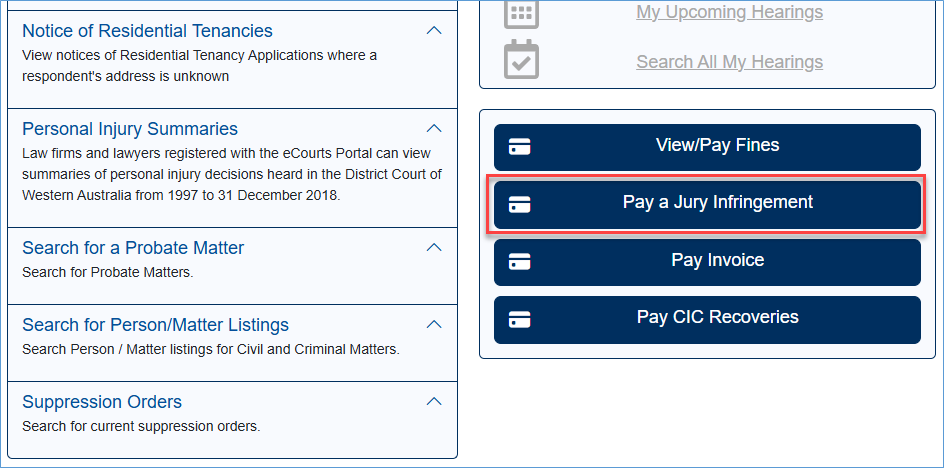The width and height of the screenshot is (944, 468).
Task: Go to the Search for a Probate Matter heading
Action: (x=133, y=248)
